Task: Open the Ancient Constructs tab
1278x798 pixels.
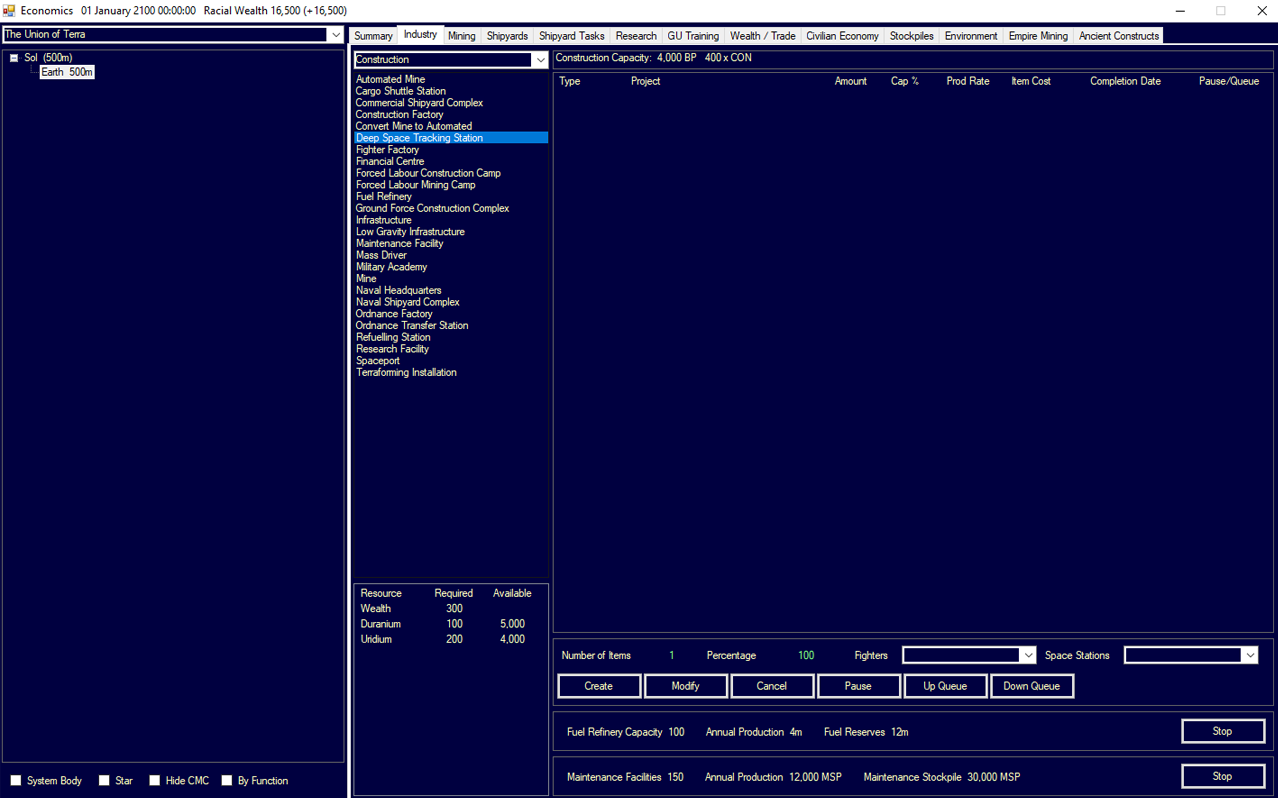Action: 1119,36
